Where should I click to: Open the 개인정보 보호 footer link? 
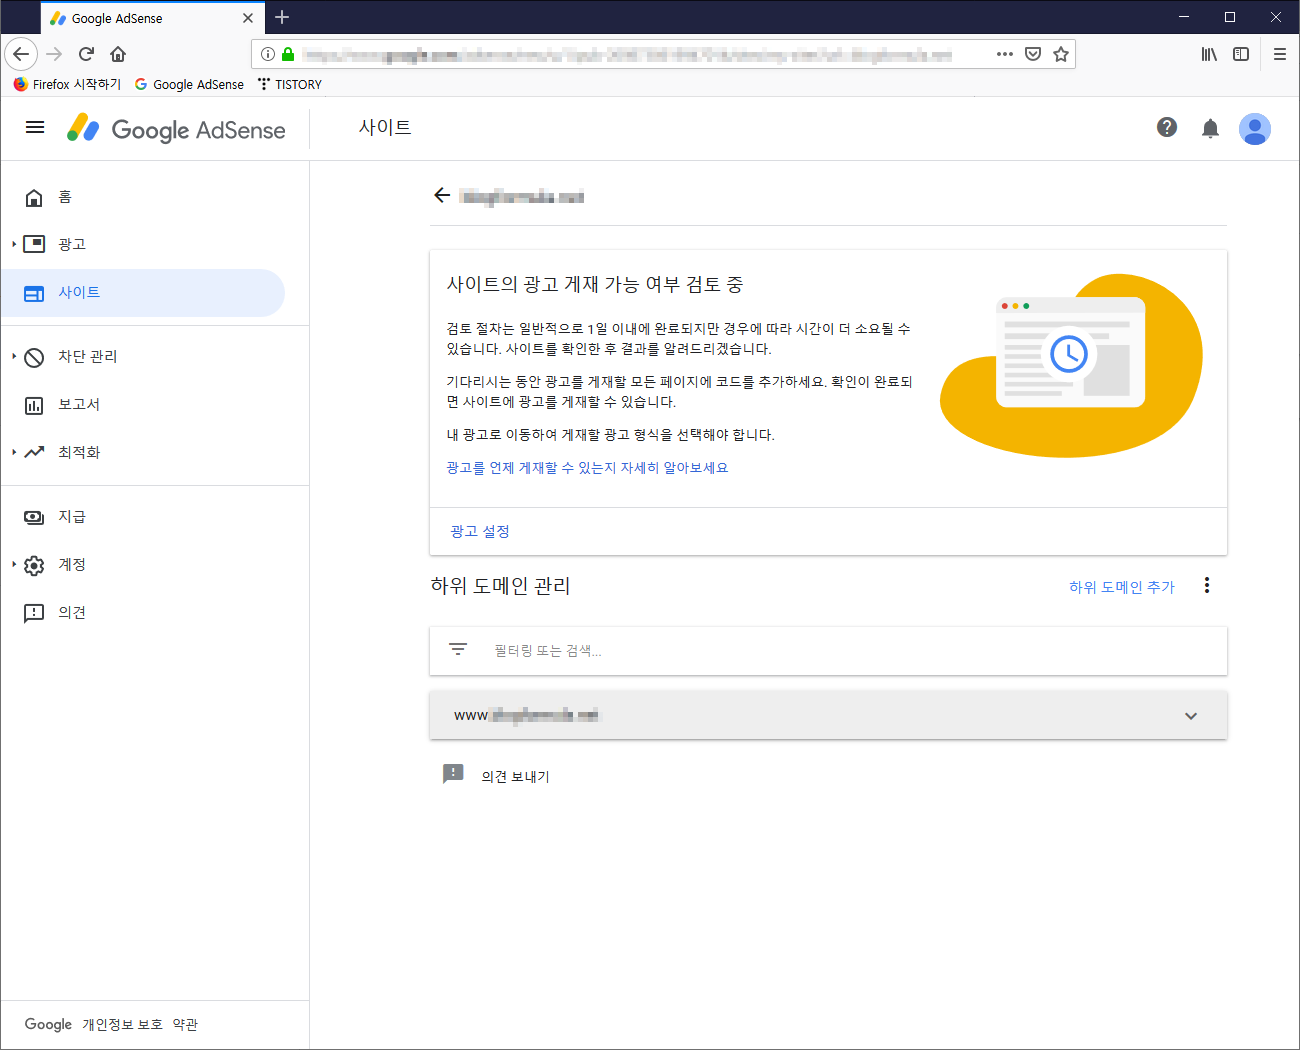[x=122, y=1025]
